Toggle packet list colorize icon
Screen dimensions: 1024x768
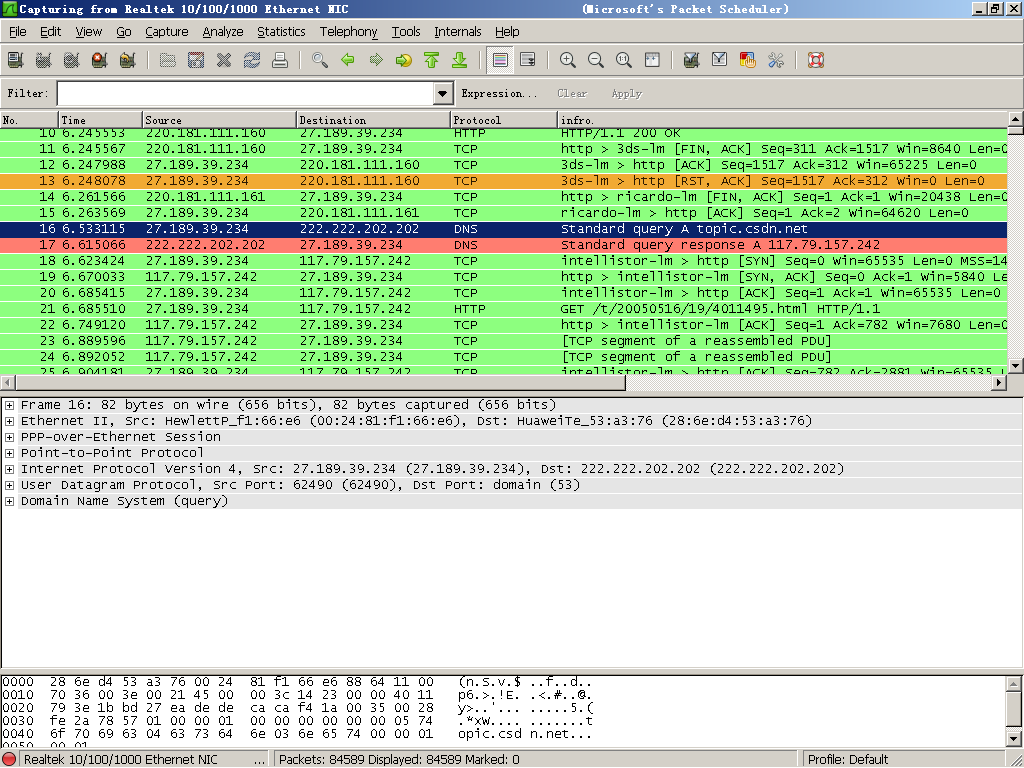point(500,60)
